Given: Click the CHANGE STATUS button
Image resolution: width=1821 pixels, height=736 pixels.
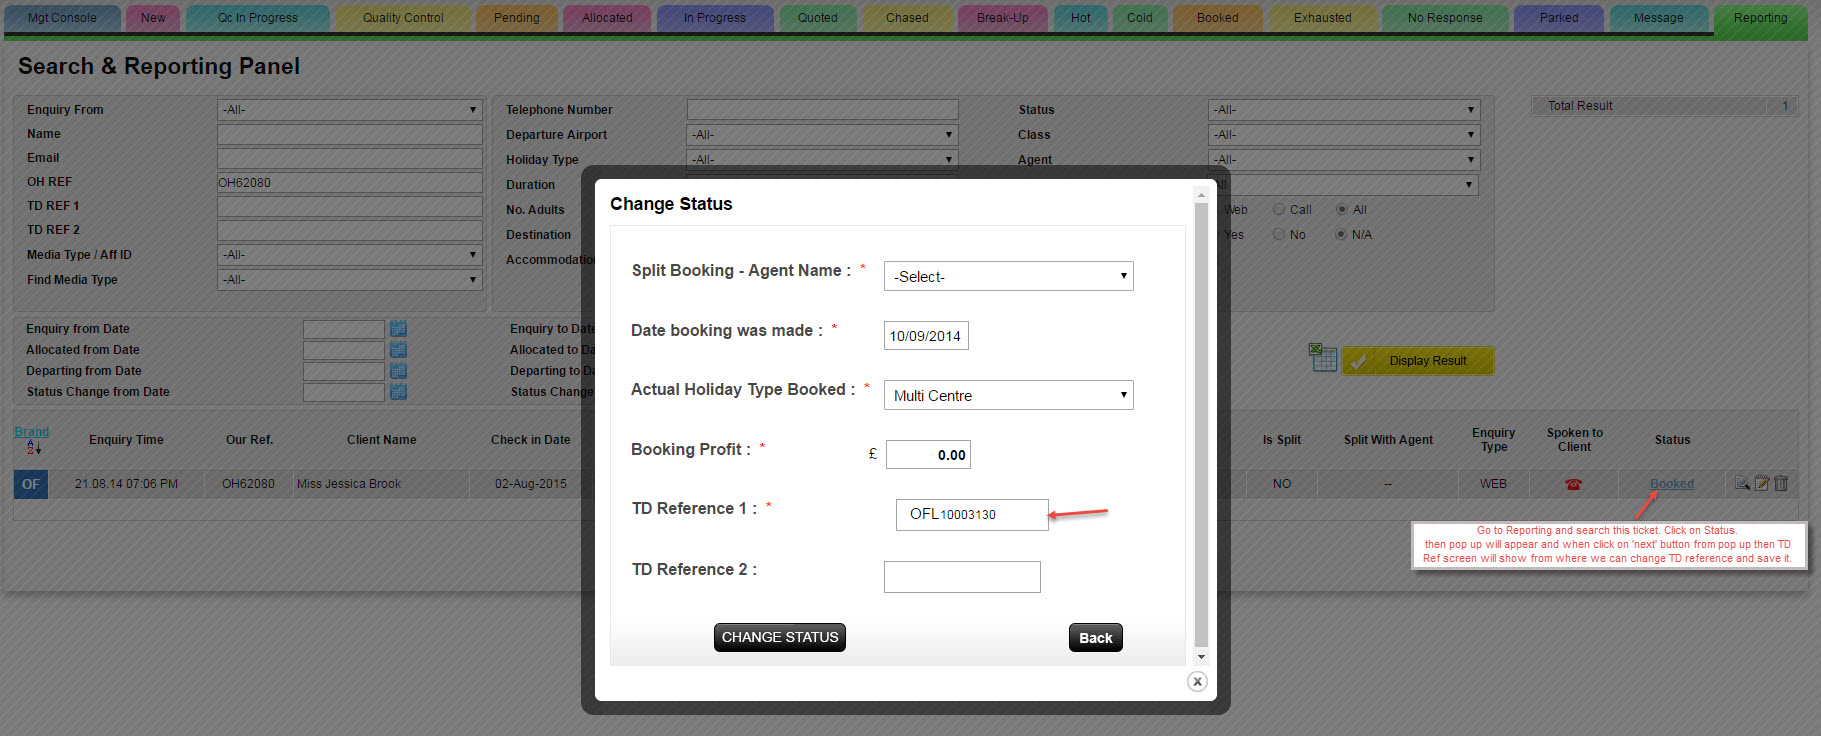Looking at the screenshot, I should tap(780, 637).
